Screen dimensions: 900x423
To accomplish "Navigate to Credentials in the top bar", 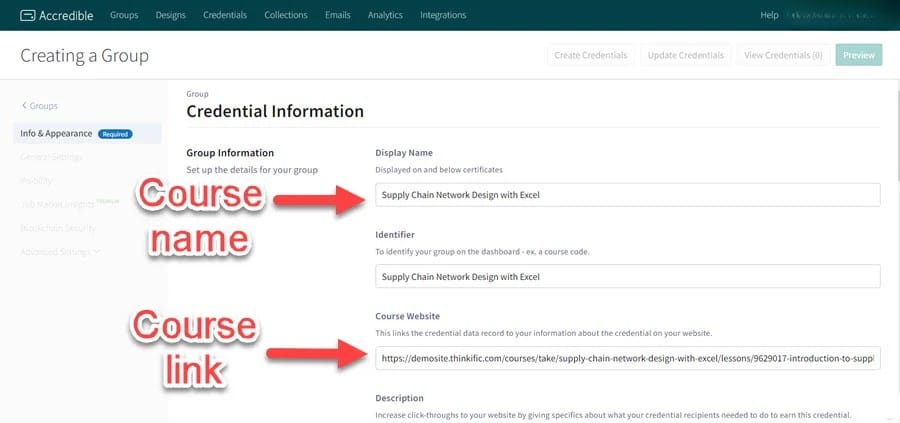I will 225,15.
